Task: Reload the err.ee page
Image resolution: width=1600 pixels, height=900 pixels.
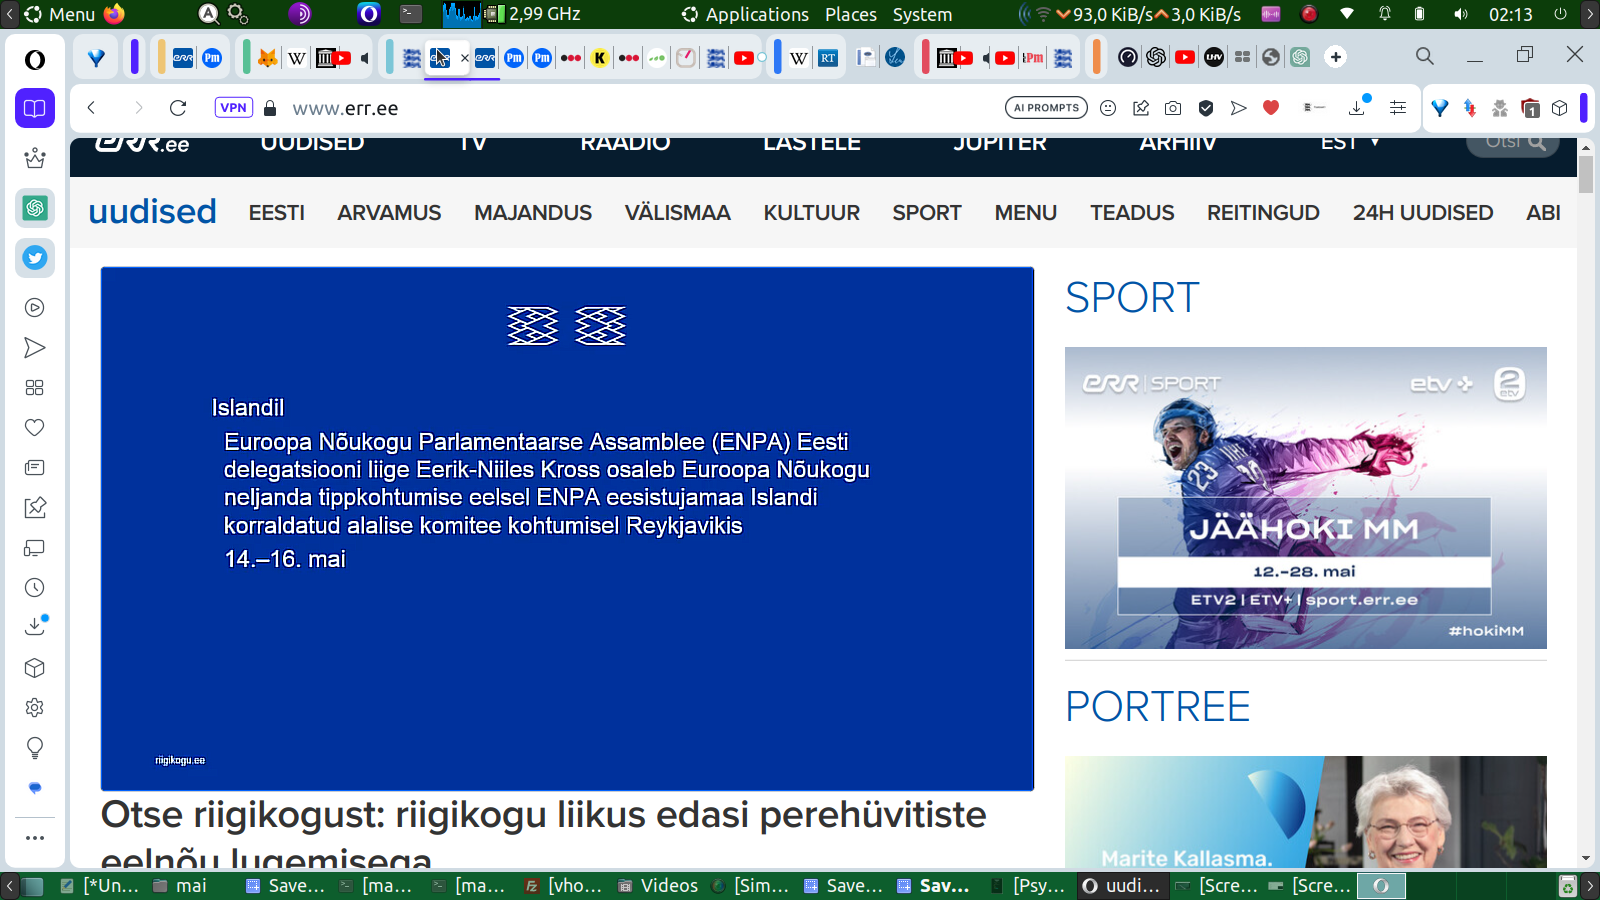Action: click(178, 108)
